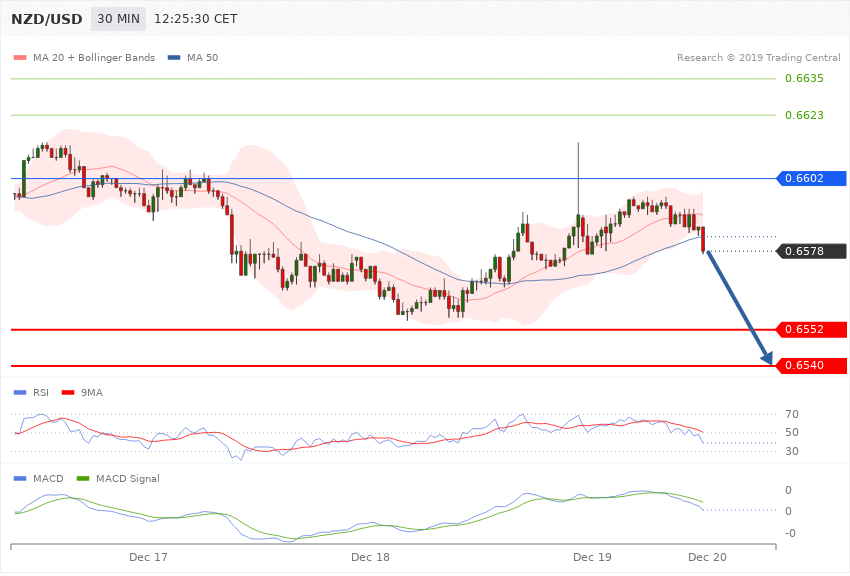The image size is (850, 576).
Task: Click the Research © 2019 Trading Central credit
Action: [758, 57]
